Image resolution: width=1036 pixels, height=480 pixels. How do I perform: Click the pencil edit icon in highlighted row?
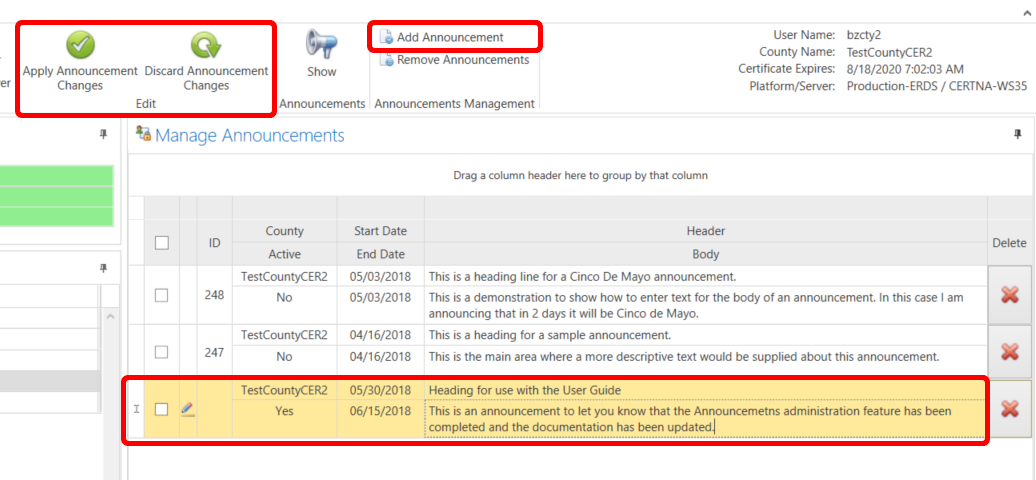point(187,409)
